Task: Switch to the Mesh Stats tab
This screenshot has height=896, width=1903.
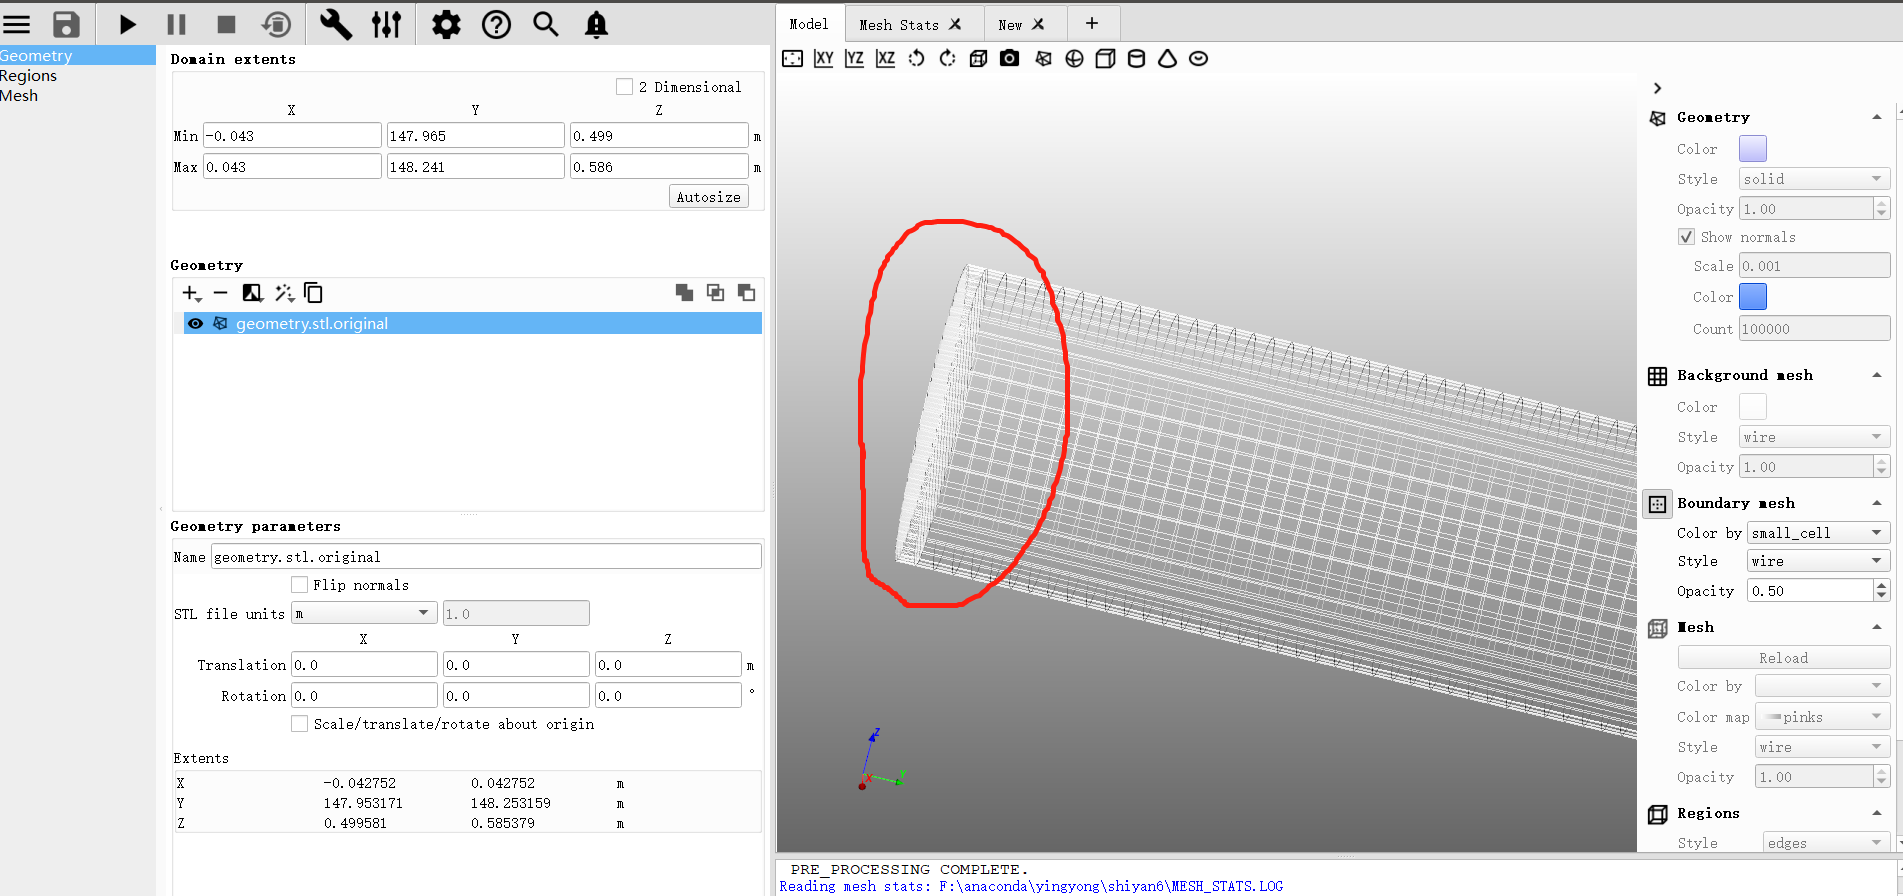Action: [x=898, y=25]
